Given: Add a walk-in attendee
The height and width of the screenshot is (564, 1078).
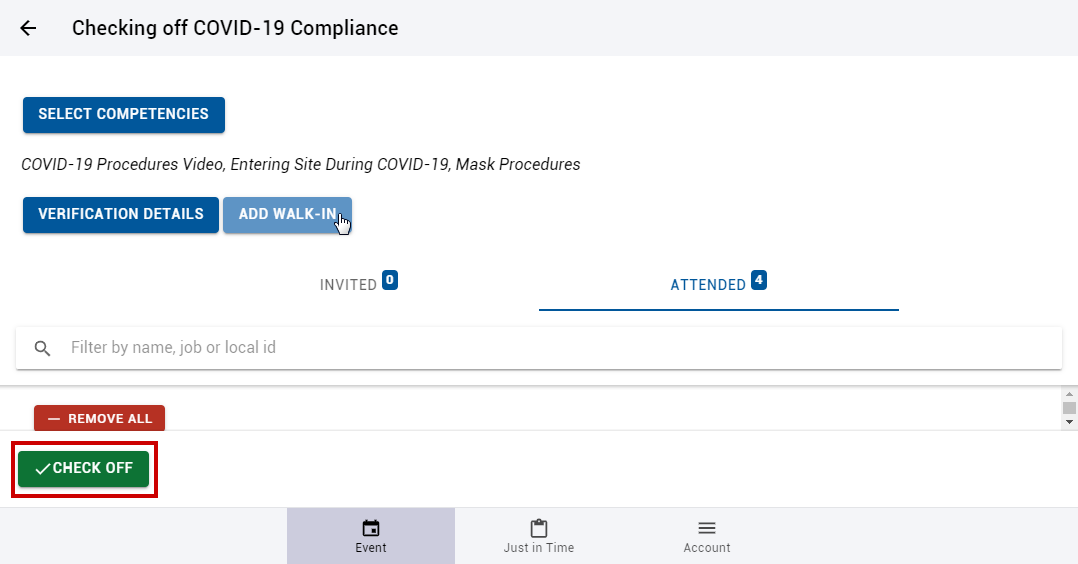Looking at the screenshot, I should 287,215.
